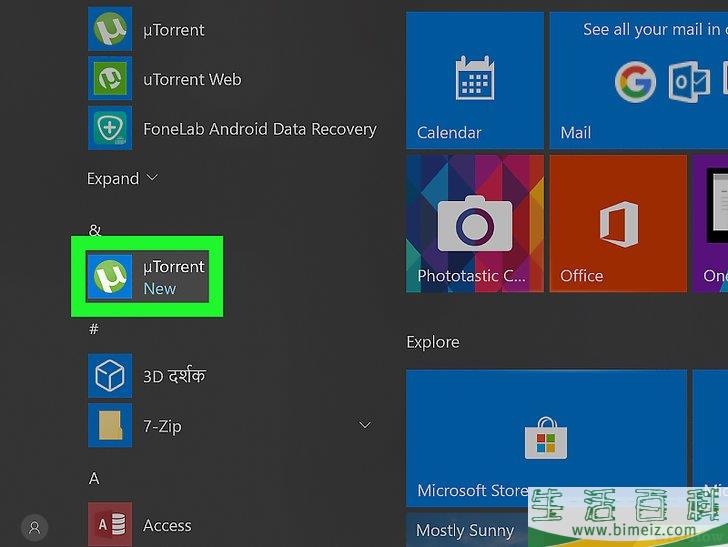Screen dimensions: 728x547
Task: Click the Access label
Action: click(x=167, y=526)
